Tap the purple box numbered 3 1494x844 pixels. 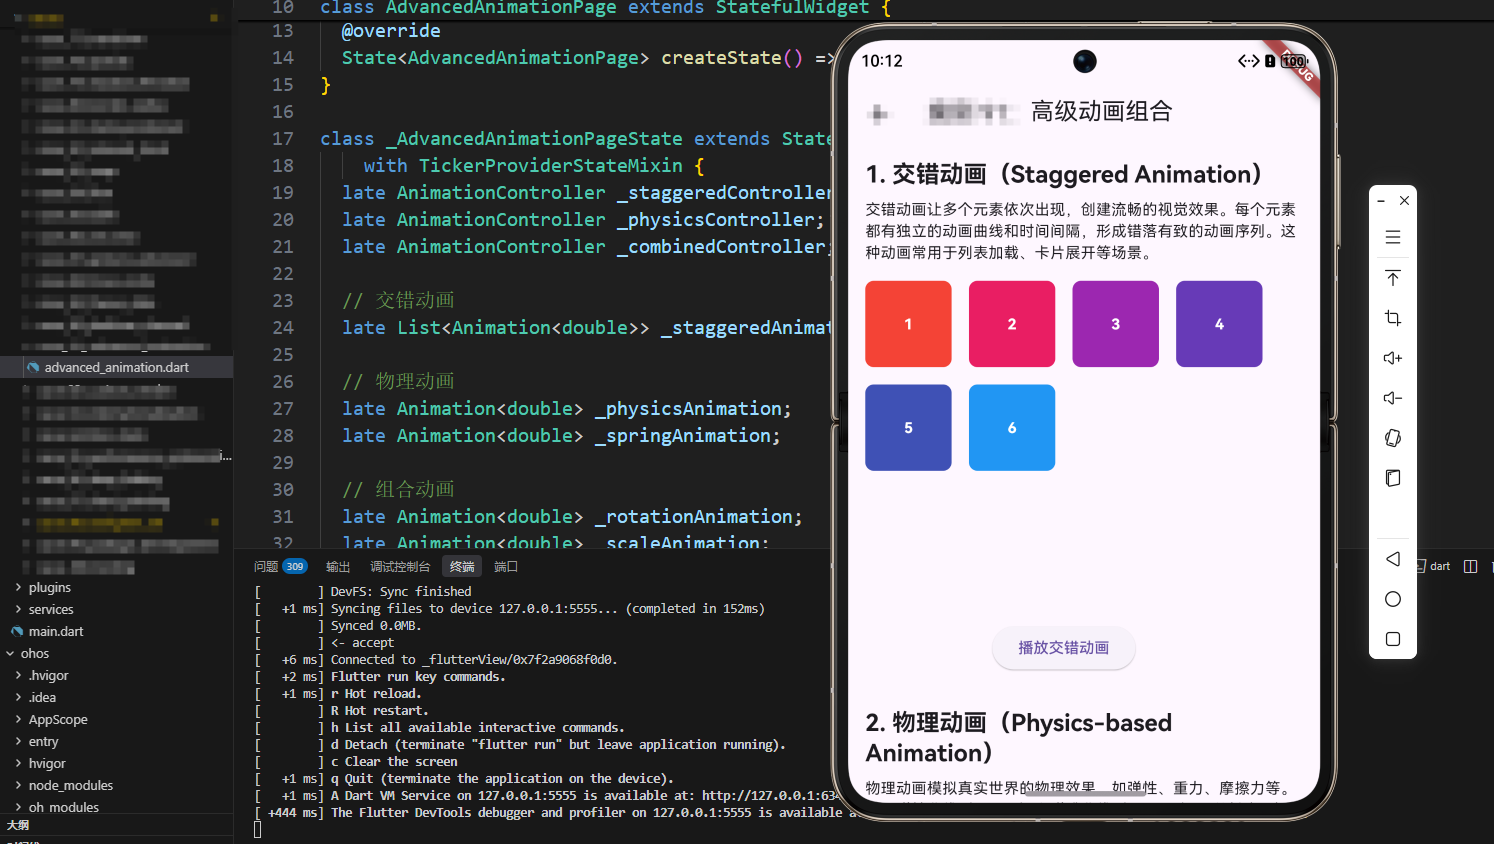1116,324
